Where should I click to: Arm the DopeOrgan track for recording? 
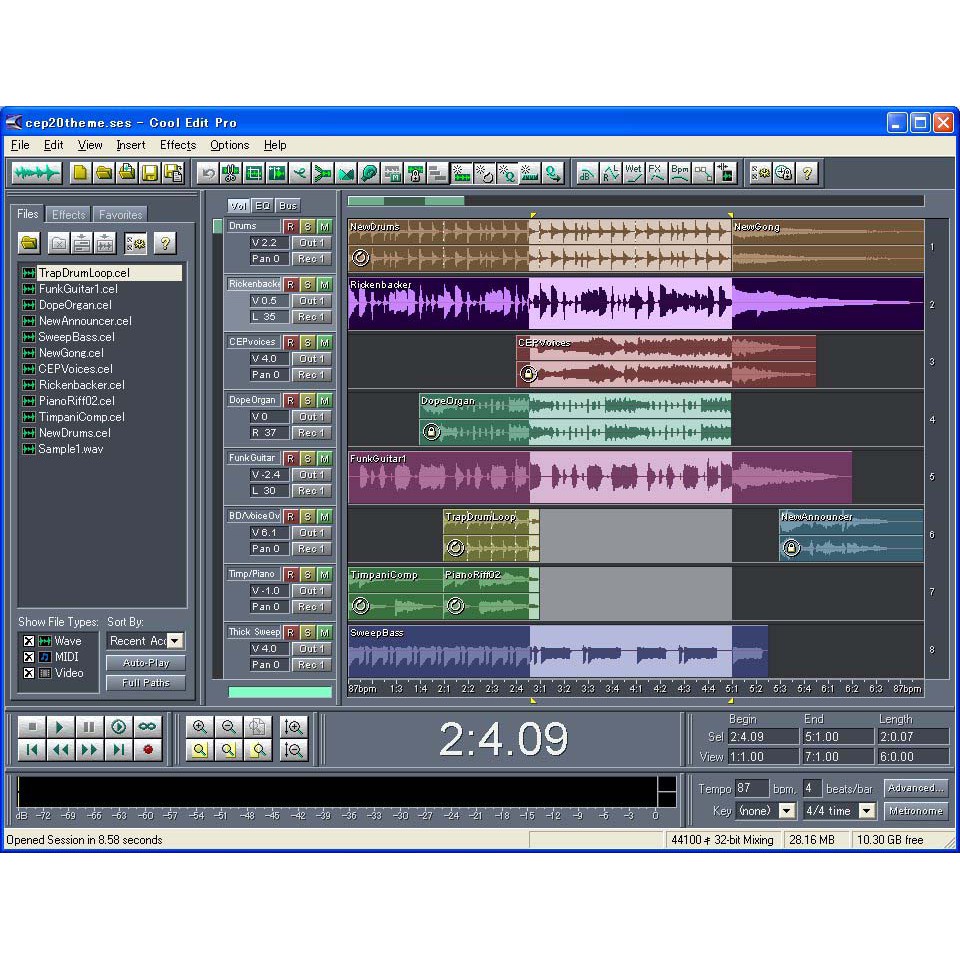tap(290, 400)
